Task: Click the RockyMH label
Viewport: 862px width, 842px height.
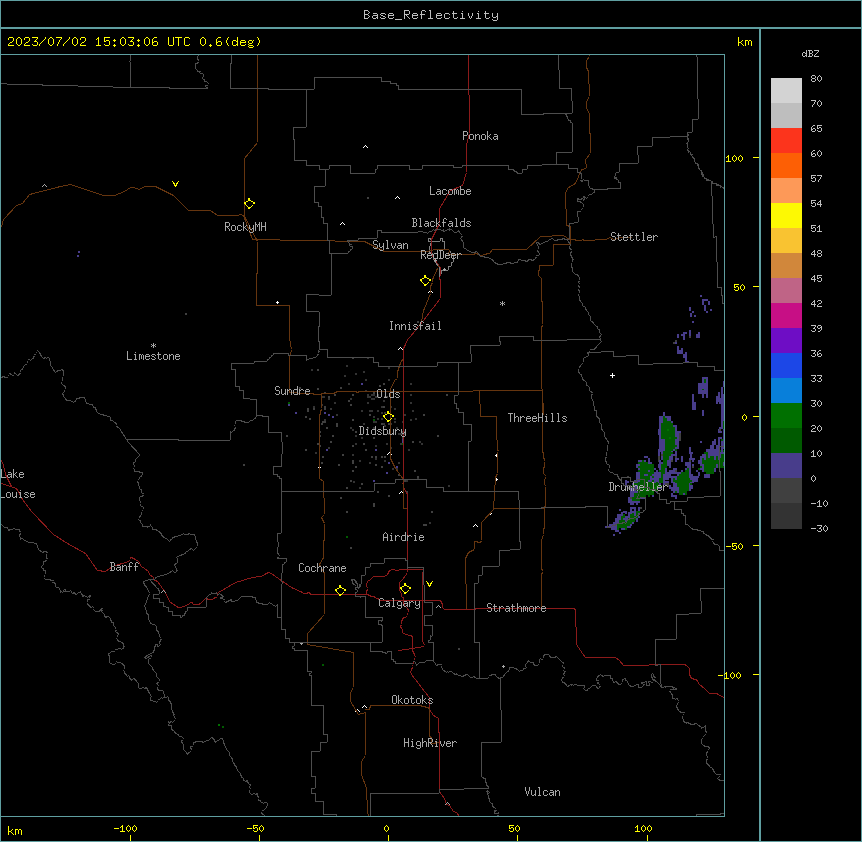Action: coord(245,227)
